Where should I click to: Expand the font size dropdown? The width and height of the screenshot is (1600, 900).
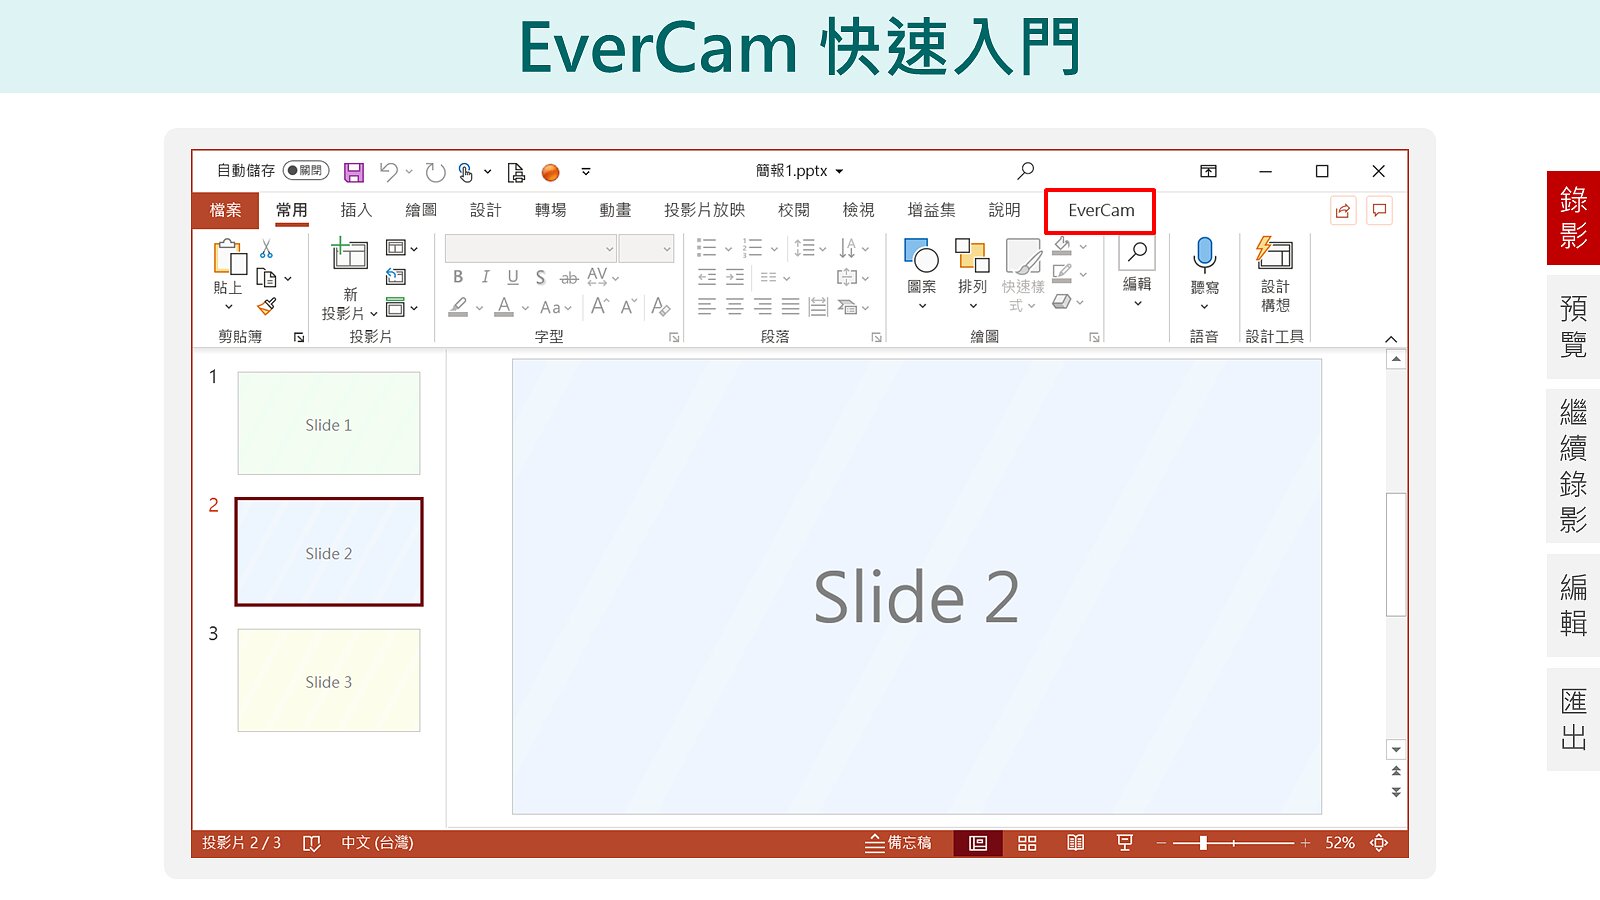[x=667, y=249]
